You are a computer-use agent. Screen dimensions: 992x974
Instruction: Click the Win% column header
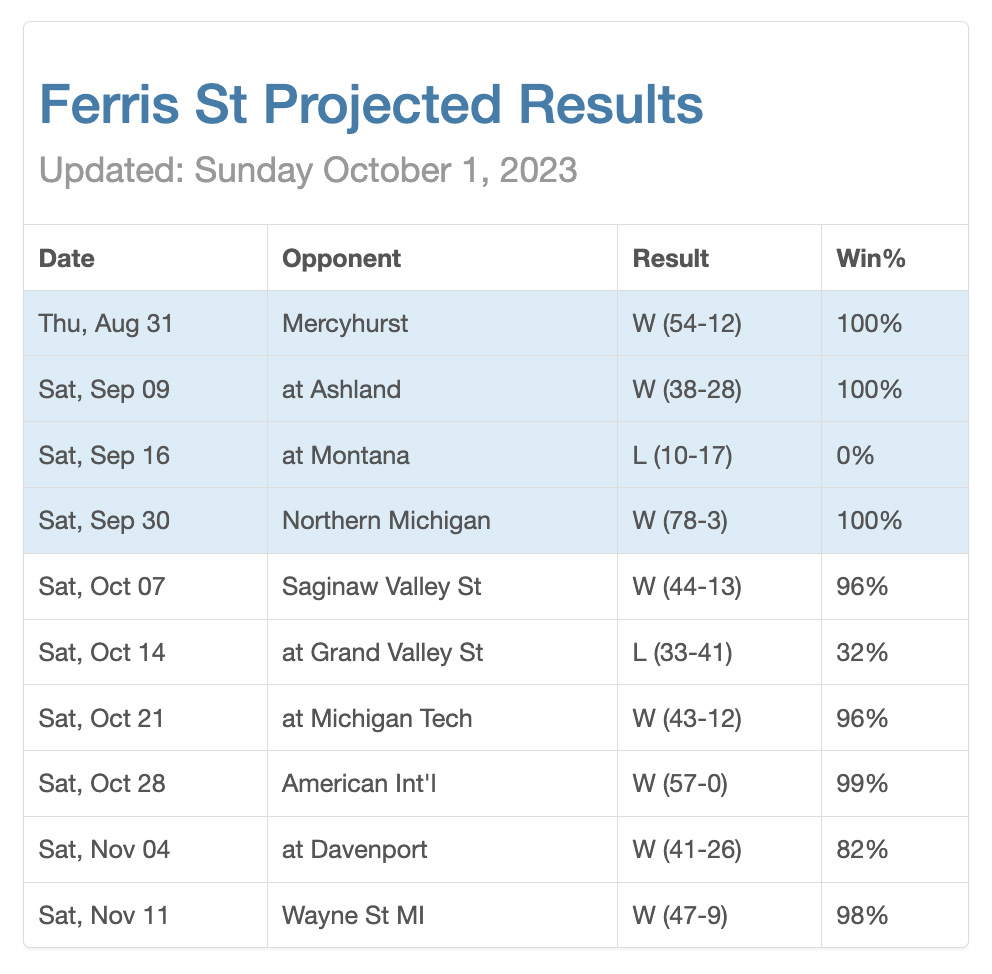[x=871, y=259]
